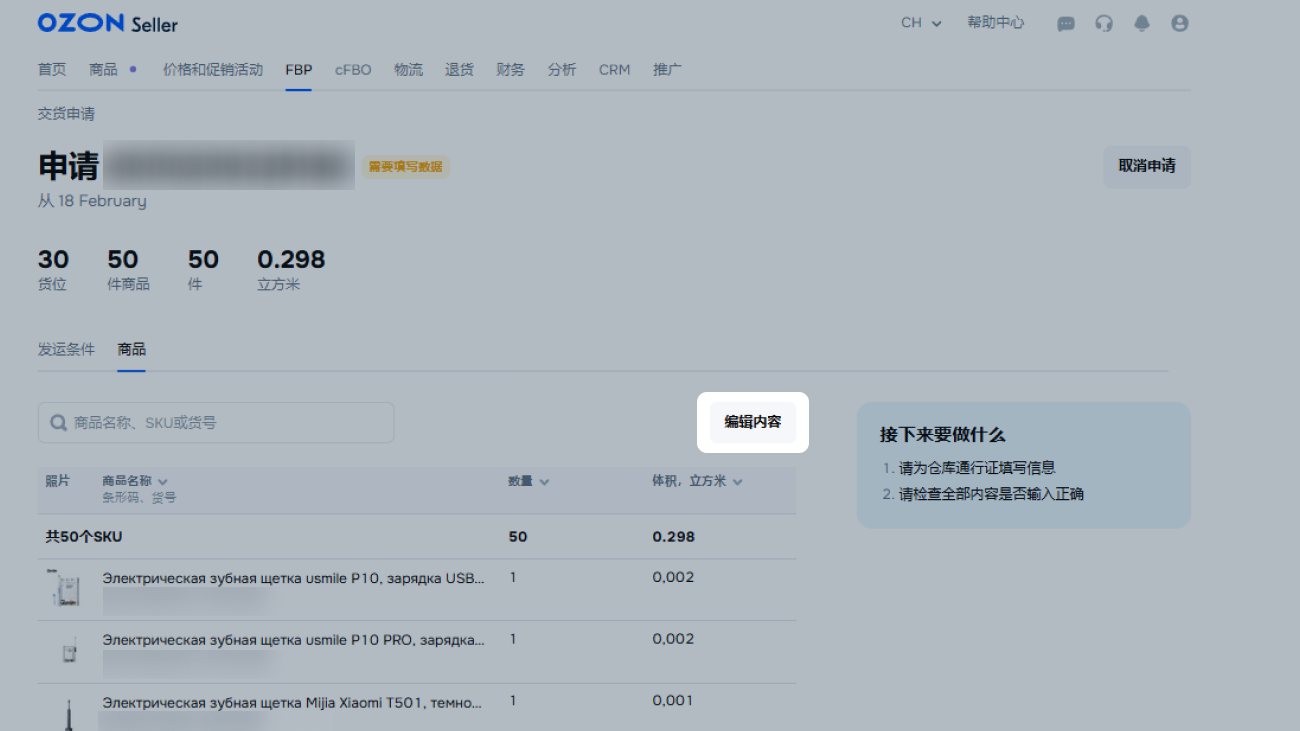Viewport: 1300px width, 731px height.
Task: Expand the CH language dropdown
Action: 921,23
